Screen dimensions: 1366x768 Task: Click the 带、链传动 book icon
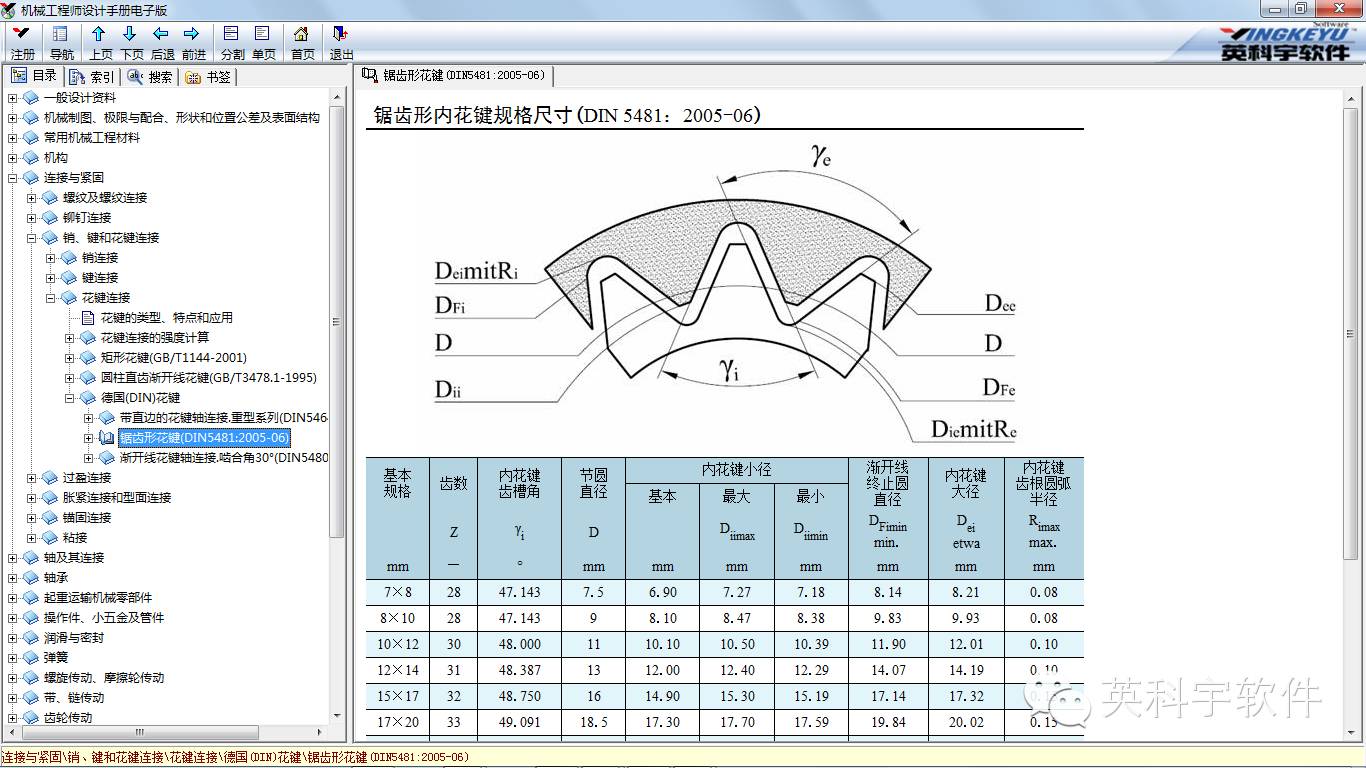coord(30,698)
